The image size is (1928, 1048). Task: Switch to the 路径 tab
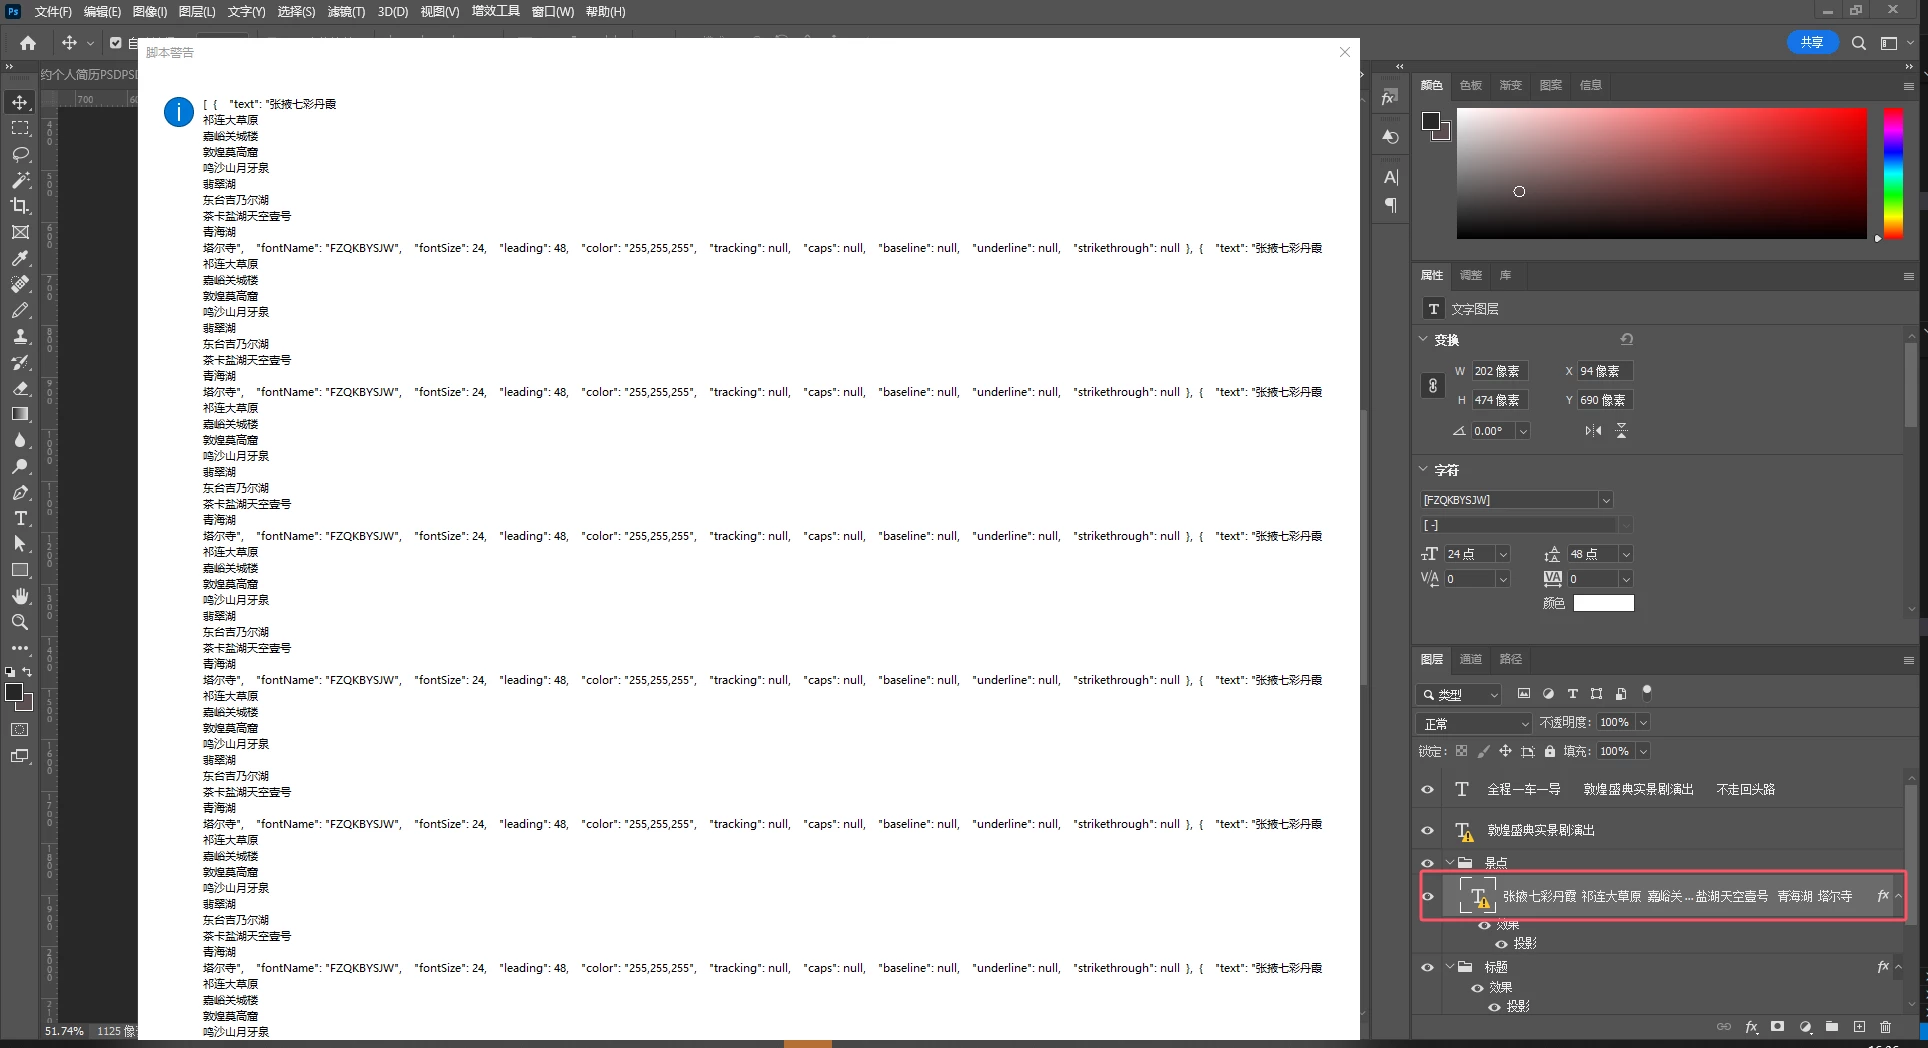coord(1510,659)
